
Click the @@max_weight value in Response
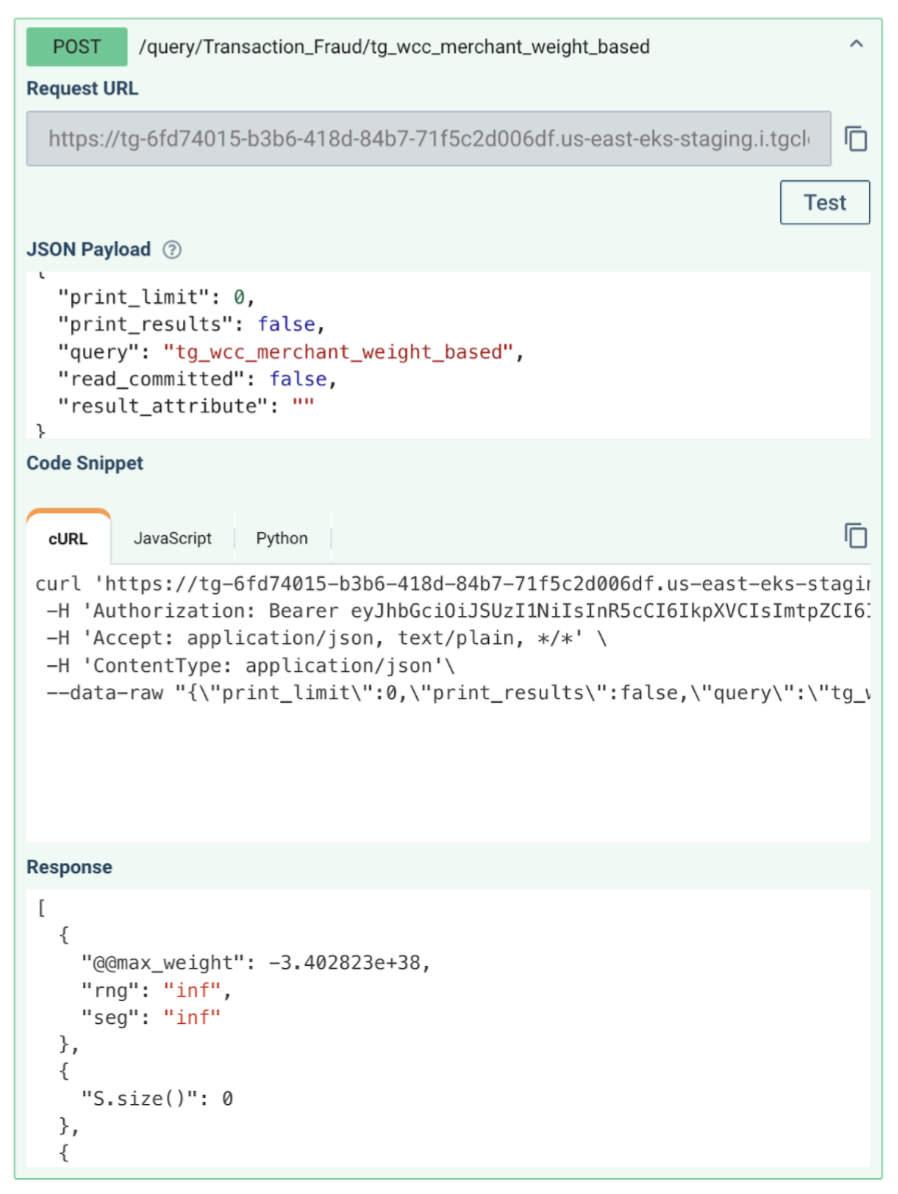pos(348,963)
